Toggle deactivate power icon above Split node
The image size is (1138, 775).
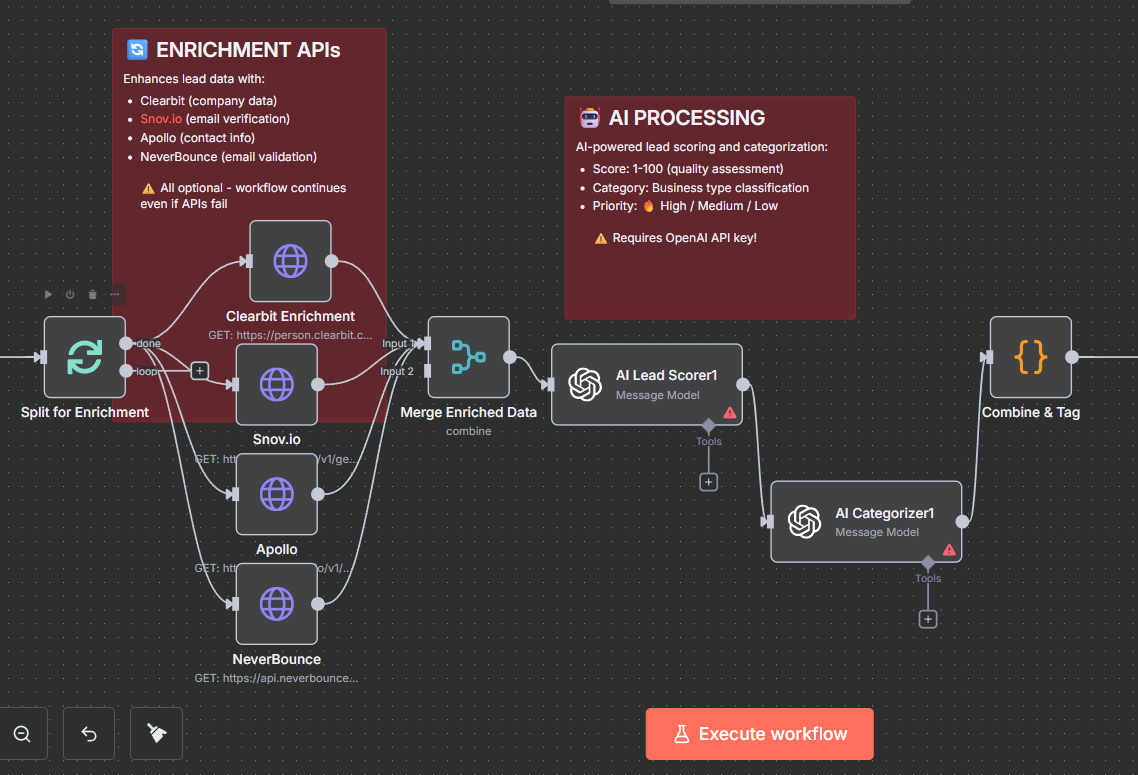(70, 295)
